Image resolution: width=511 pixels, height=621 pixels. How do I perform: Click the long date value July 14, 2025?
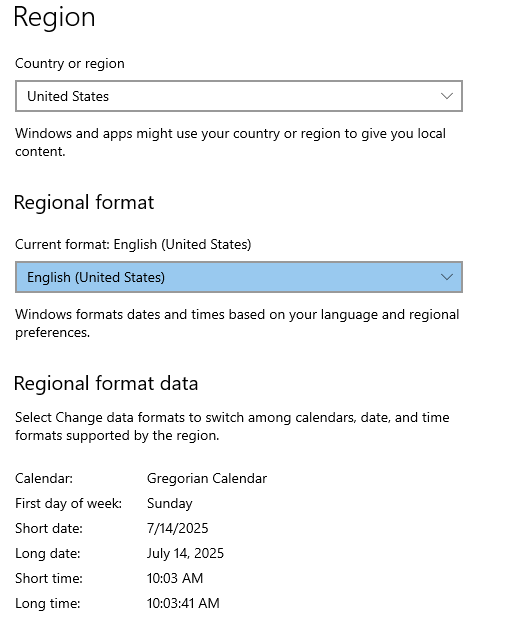coord(185,553)
